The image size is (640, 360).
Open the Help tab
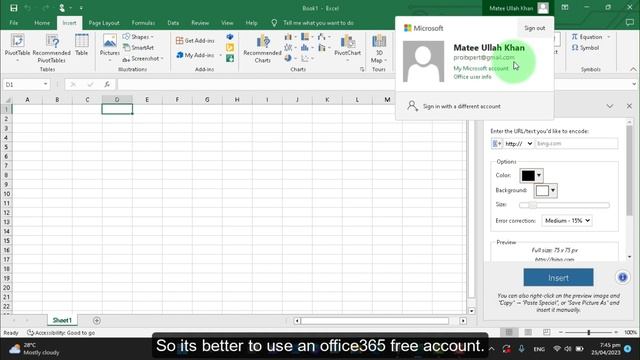tap(251, 23)
